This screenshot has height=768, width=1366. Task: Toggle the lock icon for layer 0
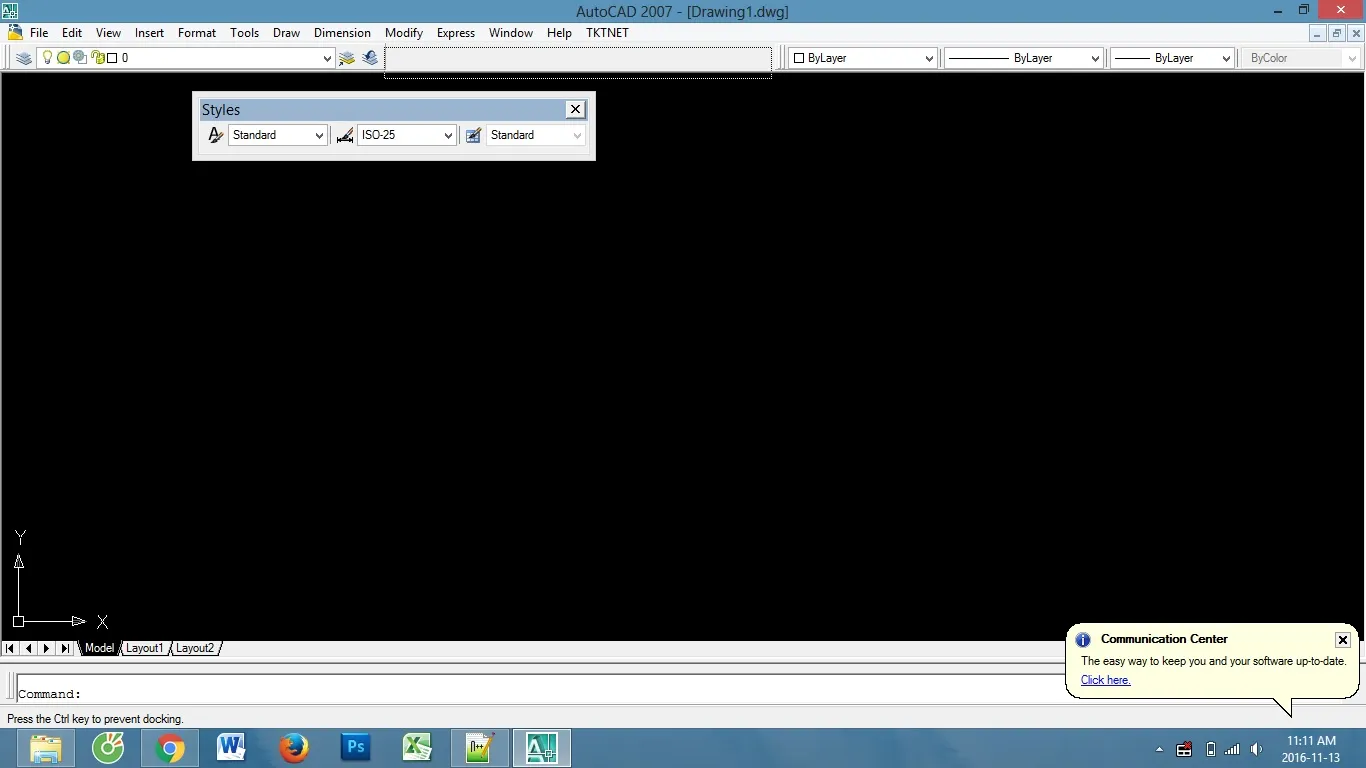click(x=97, y=58)
